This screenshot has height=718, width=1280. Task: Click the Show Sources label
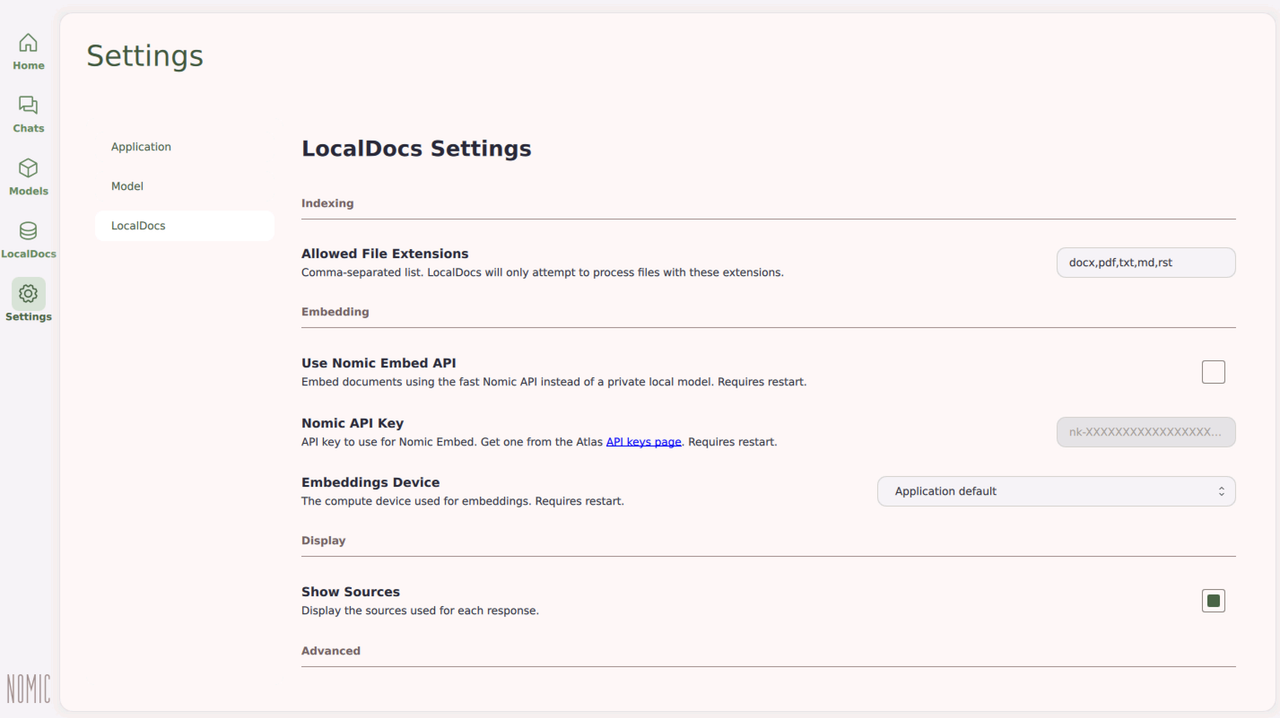coord(350,592)
